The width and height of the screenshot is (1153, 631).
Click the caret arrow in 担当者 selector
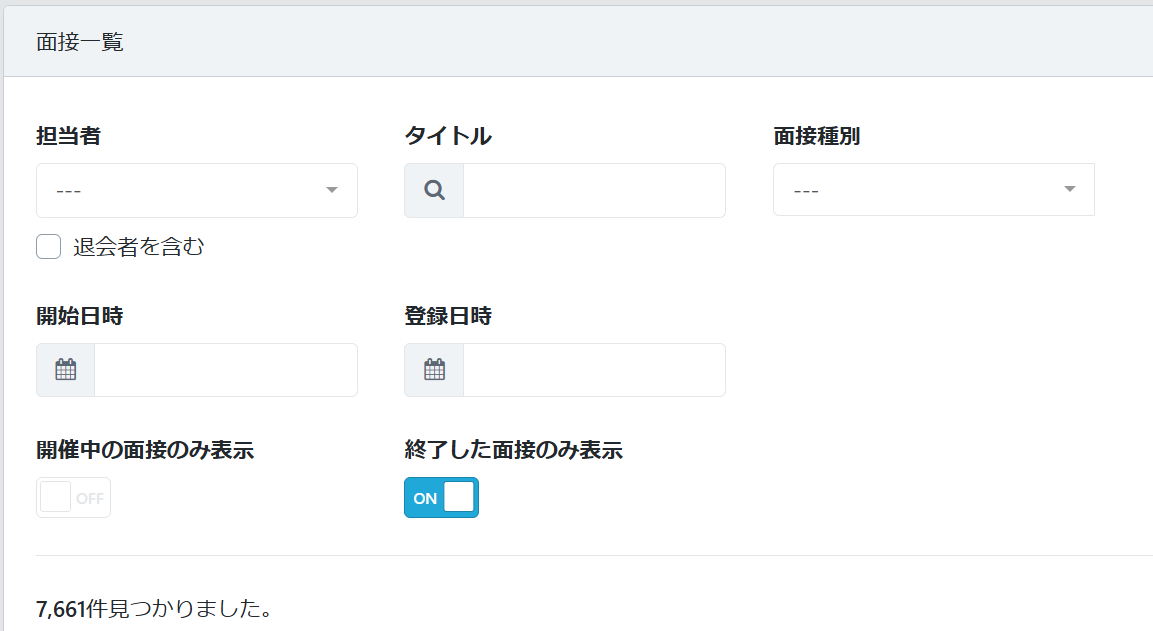(332, 190)
